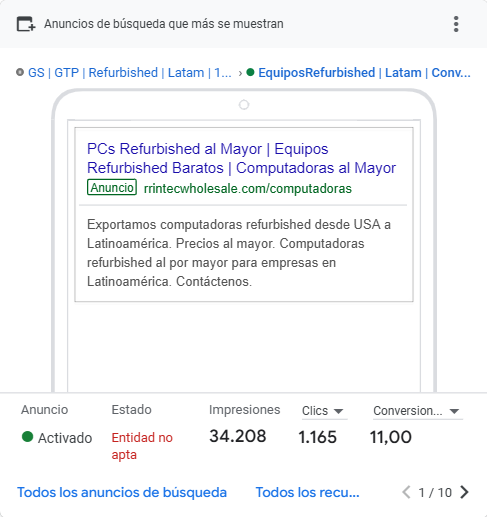Open ad group EquiposRefurbished | Latam | Conv...

364,73
